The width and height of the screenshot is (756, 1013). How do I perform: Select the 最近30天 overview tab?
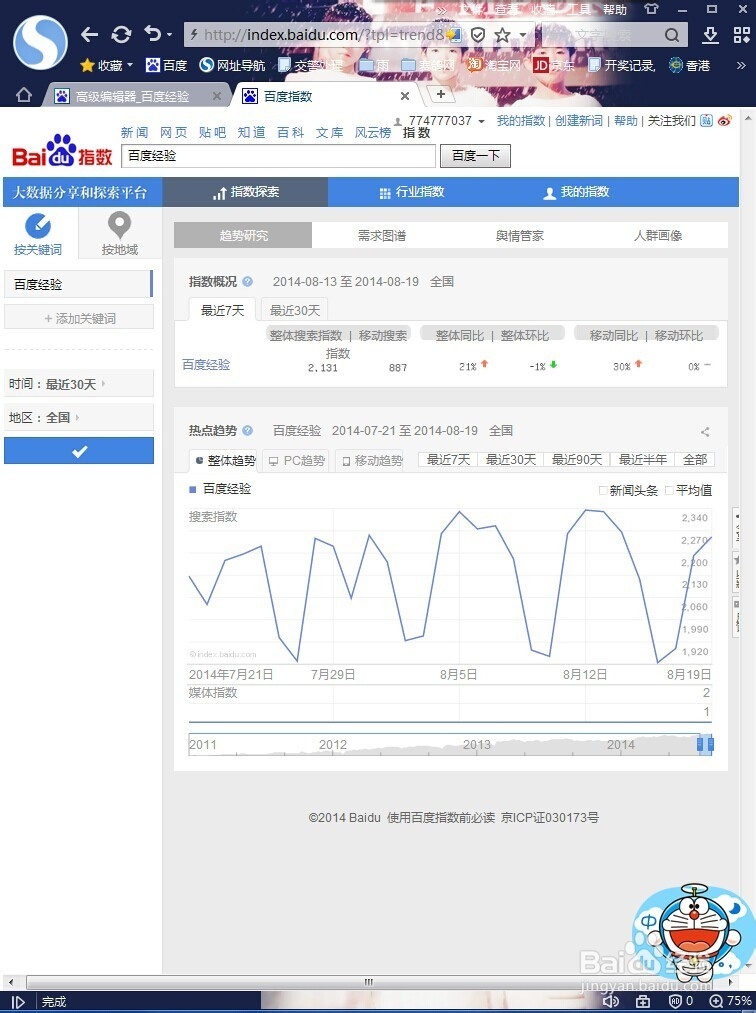[295, 310]
